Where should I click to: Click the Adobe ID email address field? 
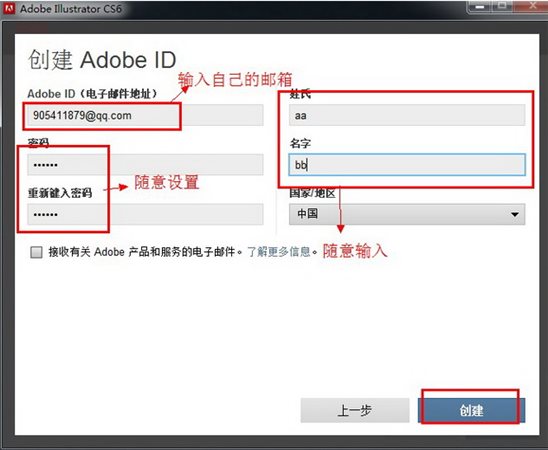145,115
